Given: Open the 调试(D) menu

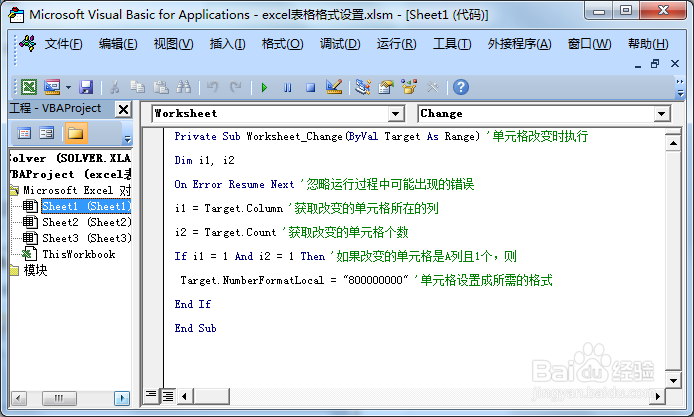Looking at the screenshot, I should [x=340, y=44].
